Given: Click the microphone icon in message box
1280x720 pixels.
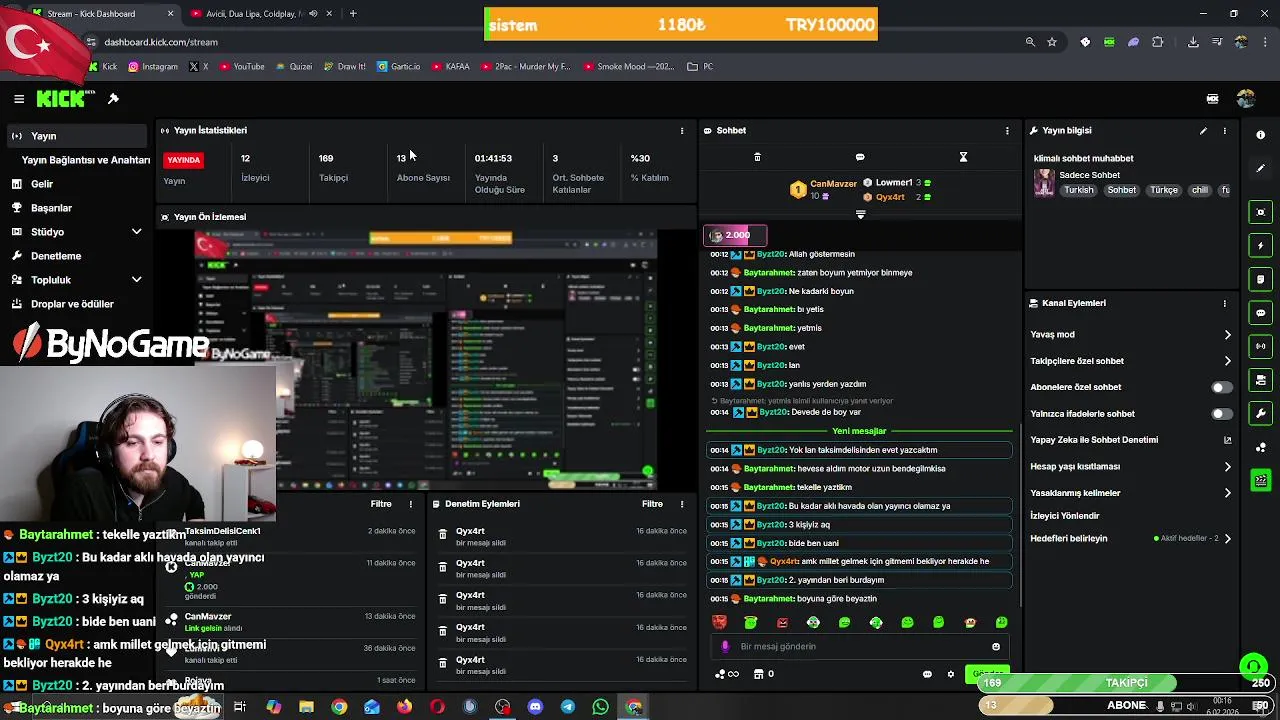Looking at the screenshot, I should [x=725, y=647].
